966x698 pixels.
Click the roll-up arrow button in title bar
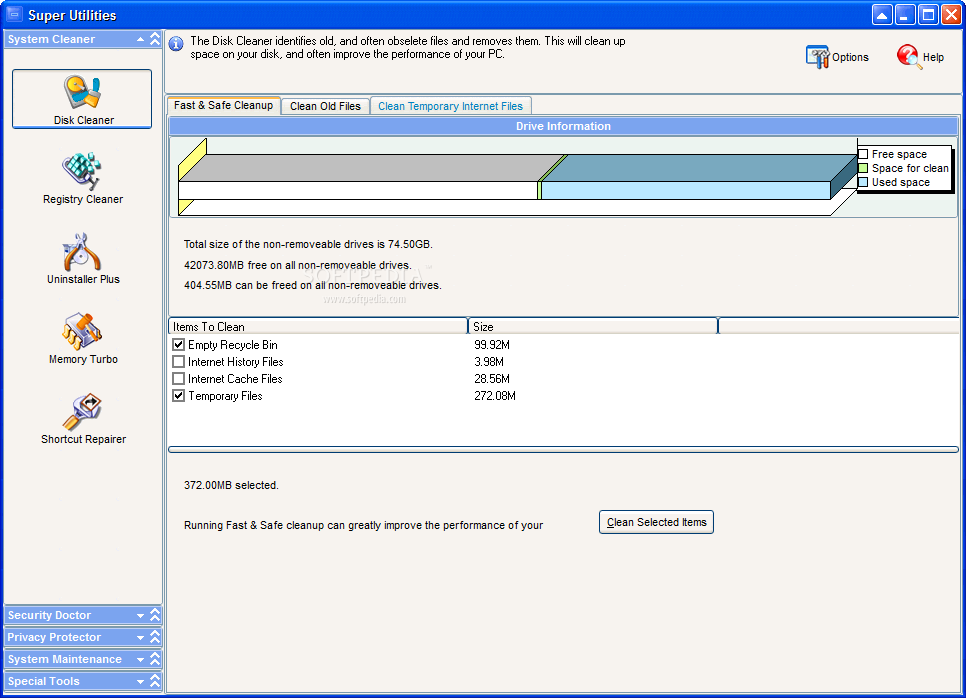882,15
